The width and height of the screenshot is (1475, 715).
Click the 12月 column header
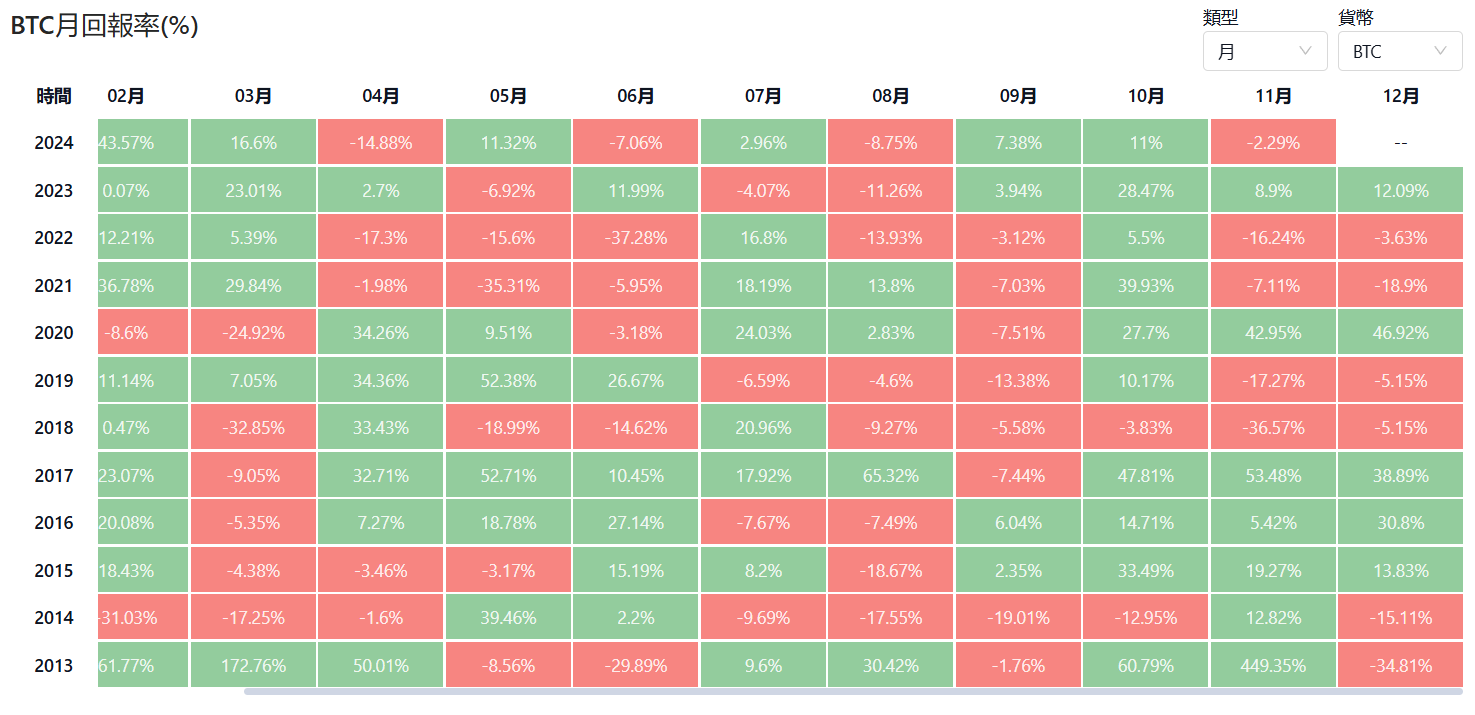coord(1400,96)
